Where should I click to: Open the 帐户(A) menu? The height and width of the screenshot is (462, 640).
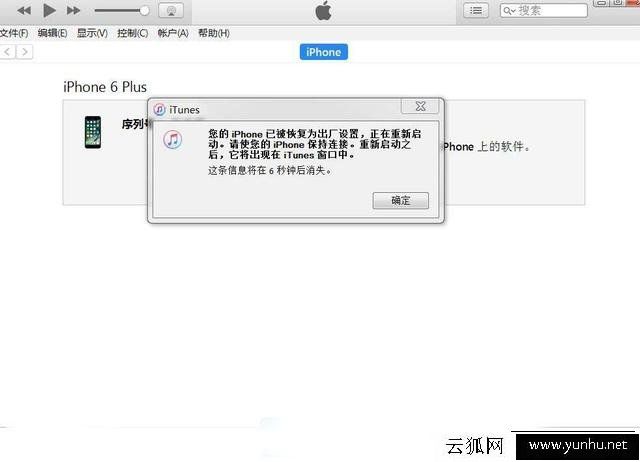coord(173,33)
